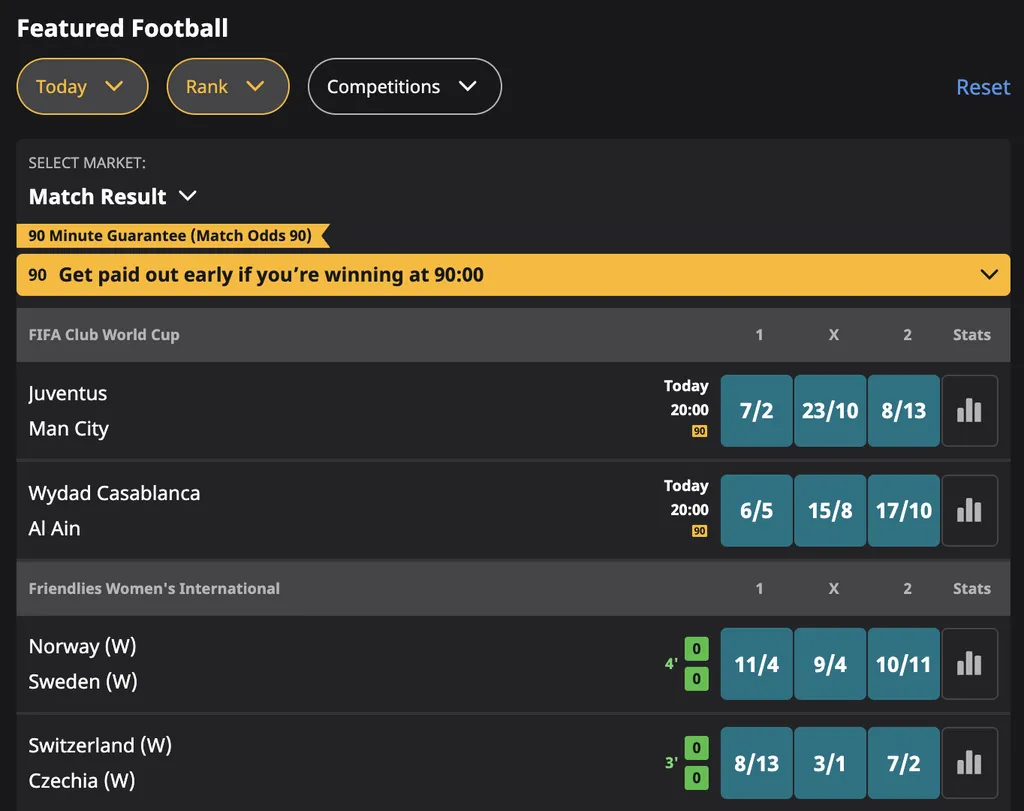Select 17/10 odds for Al Ain win
1024x811 pixels.
[904, 510]
